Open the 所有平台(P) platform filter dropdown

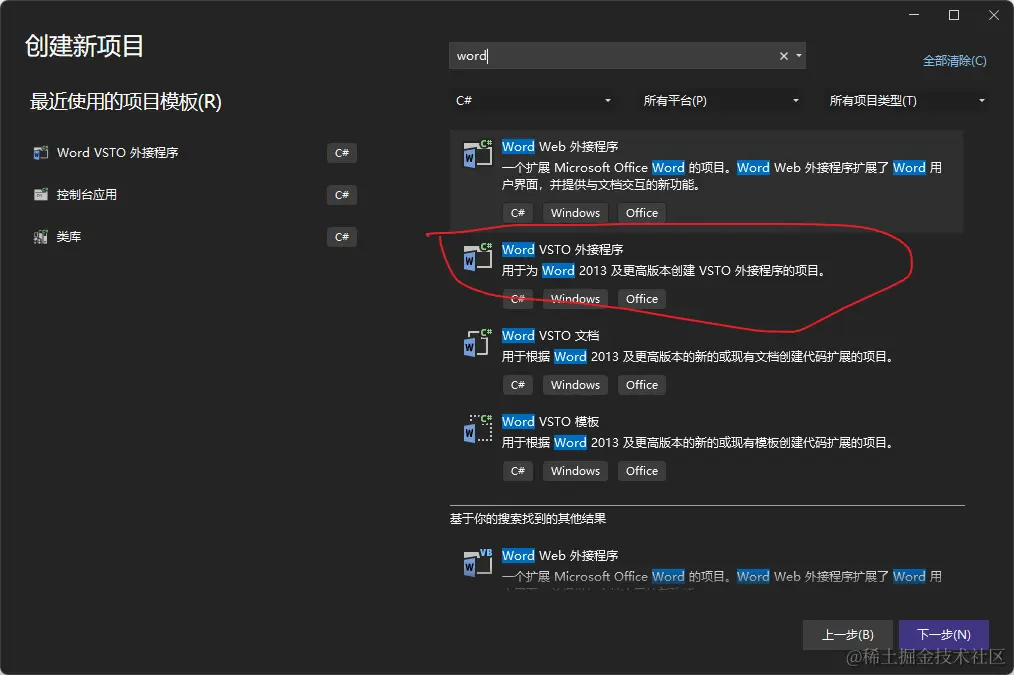[720, 101]
